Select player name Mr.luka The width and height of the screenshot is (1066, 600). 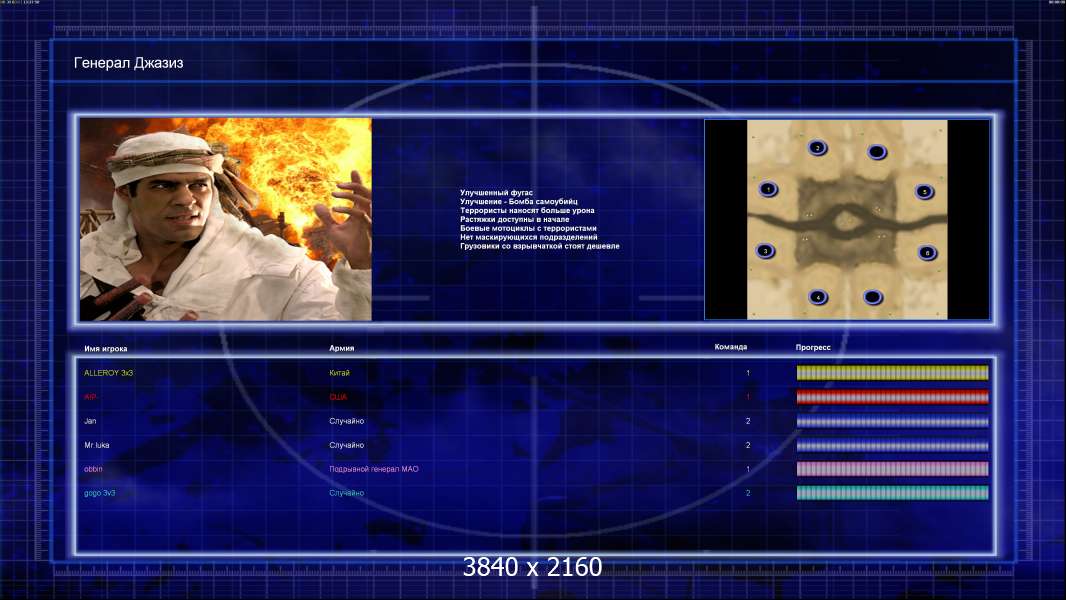(97, 445)
